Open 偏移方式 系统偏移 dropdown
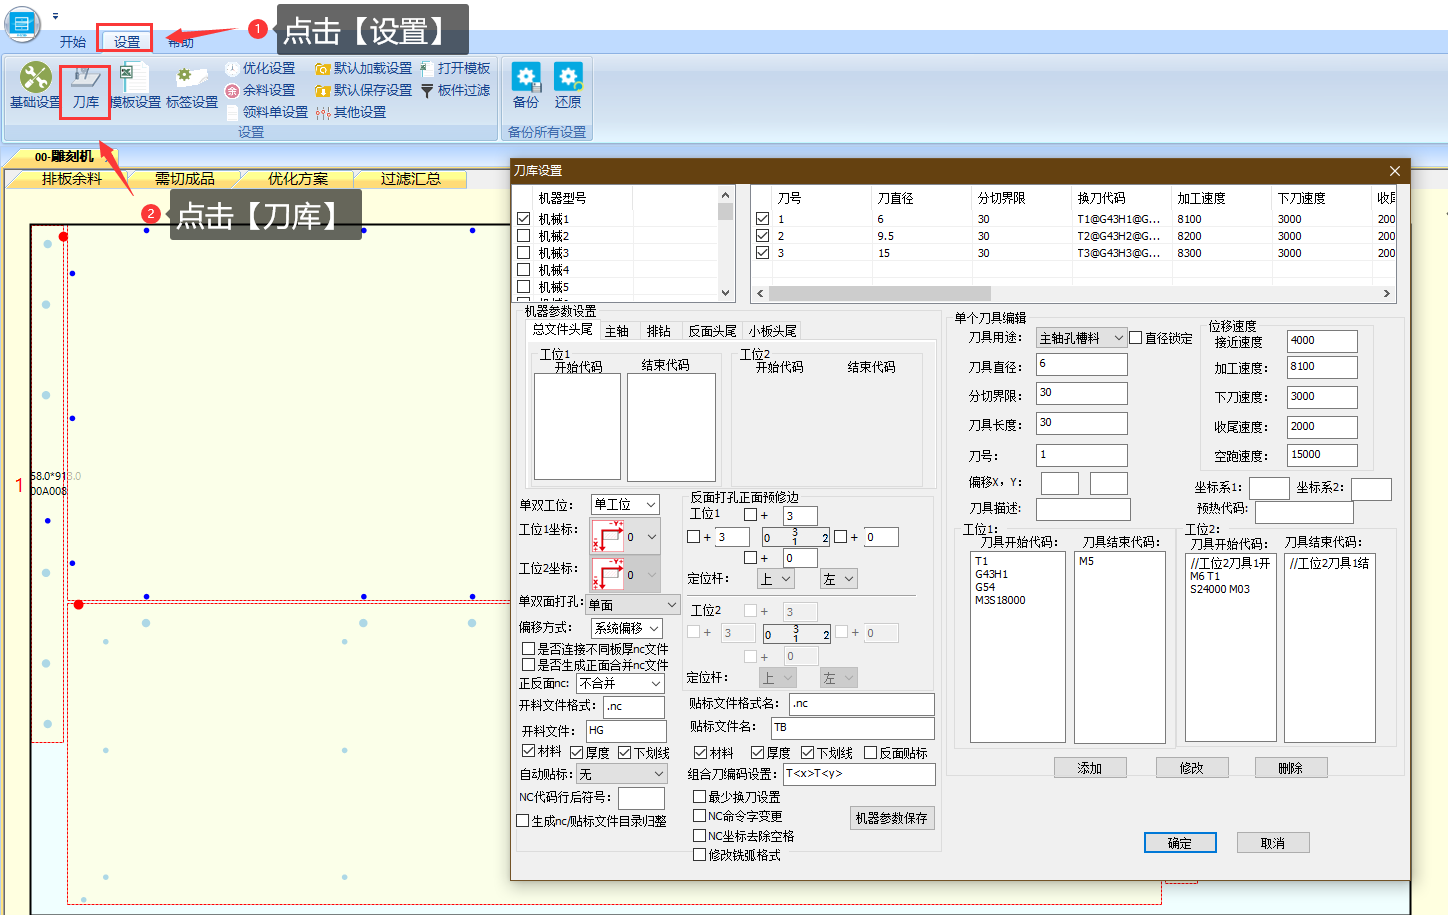Screen dimensions: 1448x915 627,628
